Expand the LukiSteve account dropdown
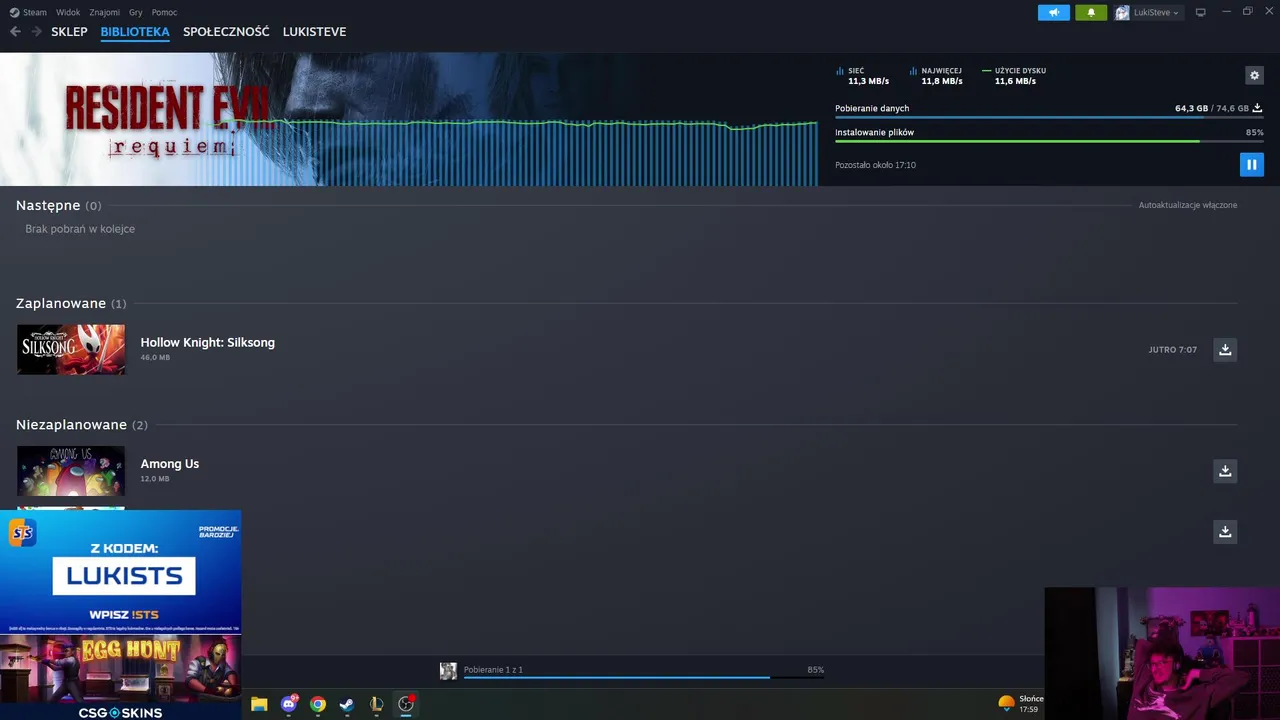The width and height of the screenshot is (1280, 720). [x=1148, y=12]
